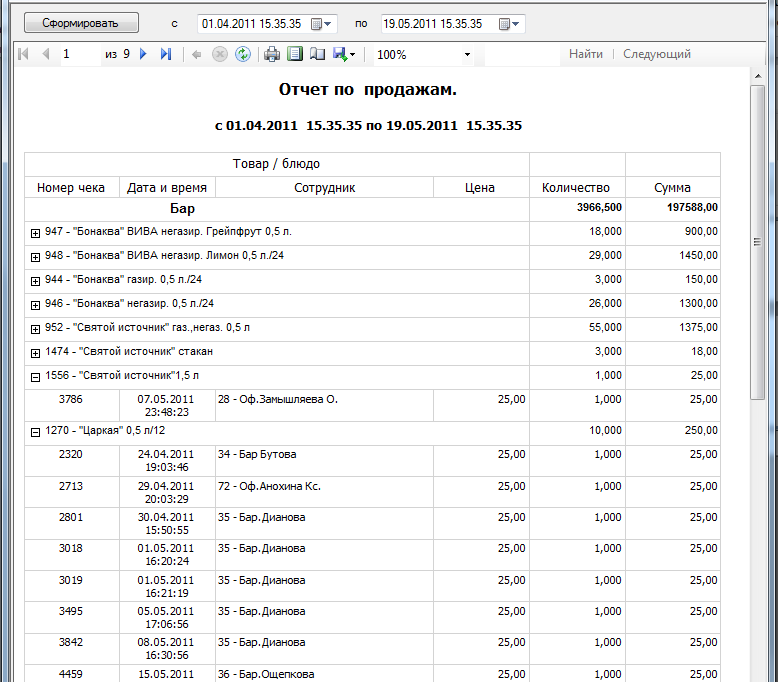Viewport: 778px width, 682px height.
Task: Click employee 34 - Бар Бутова
Action: [257, 454]
